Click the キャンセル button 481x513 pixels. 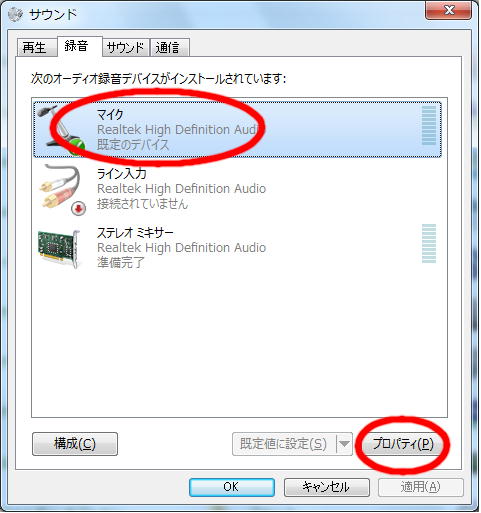(326, 487)
